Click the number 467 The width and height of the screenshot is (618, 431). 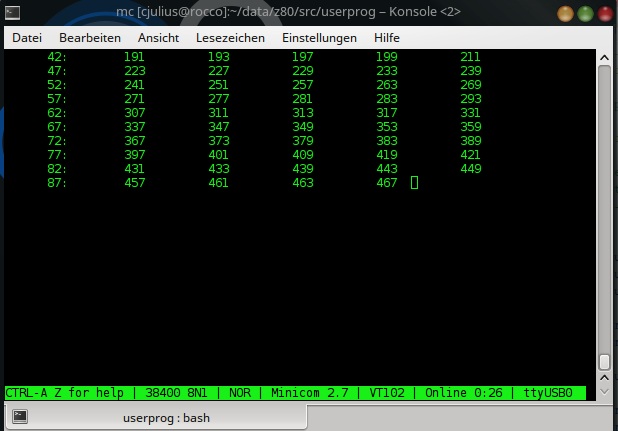[387, 183]
